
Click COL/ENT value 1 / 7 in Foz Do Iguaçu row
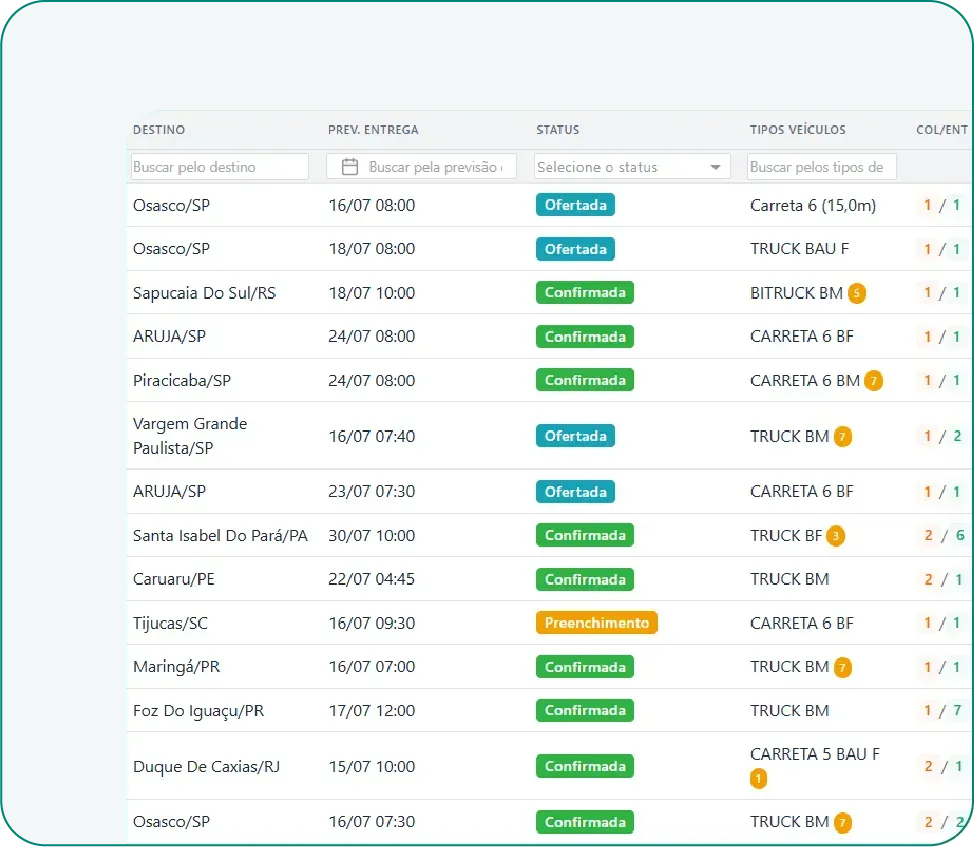(x=942, y=710)
